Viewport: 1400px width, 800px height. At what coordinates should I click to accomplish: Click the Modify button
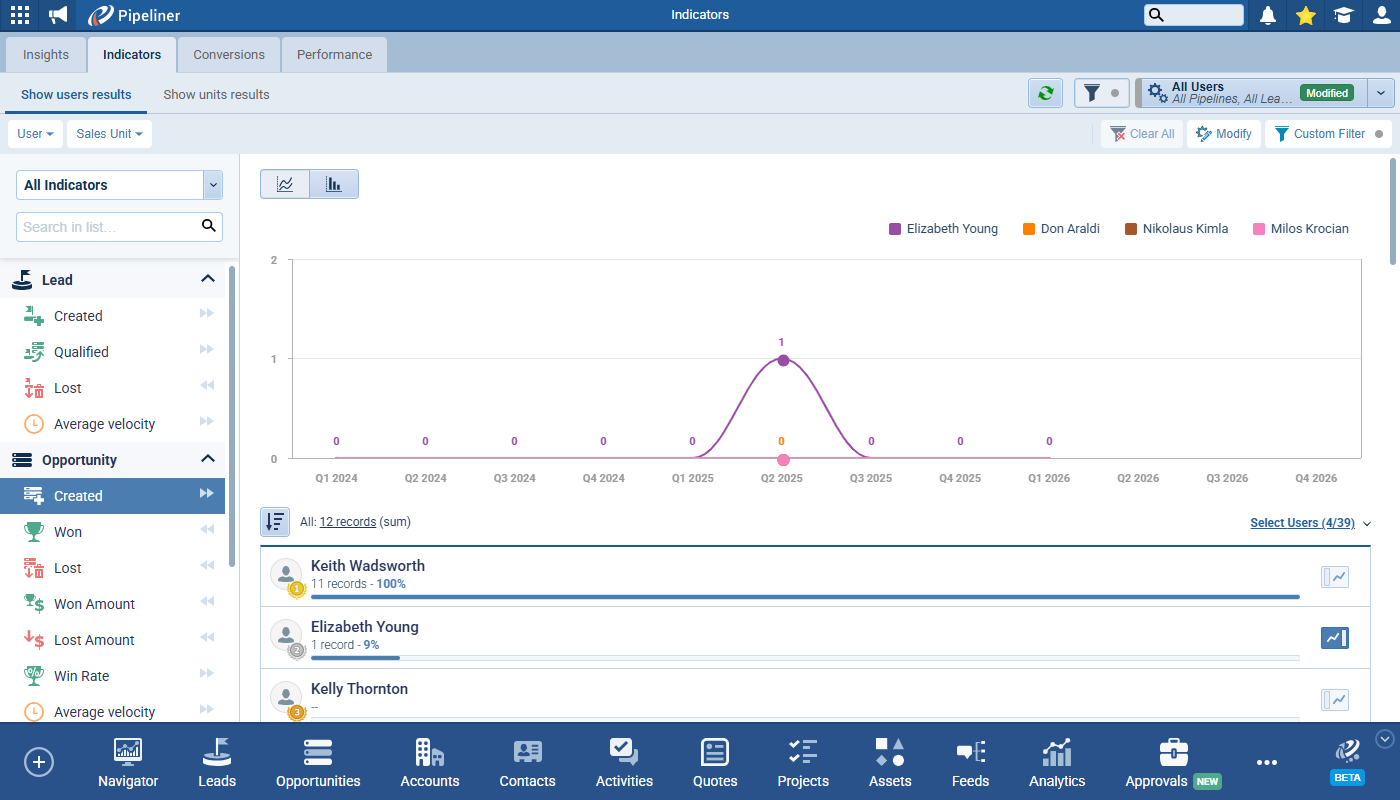coord(1224,134)
